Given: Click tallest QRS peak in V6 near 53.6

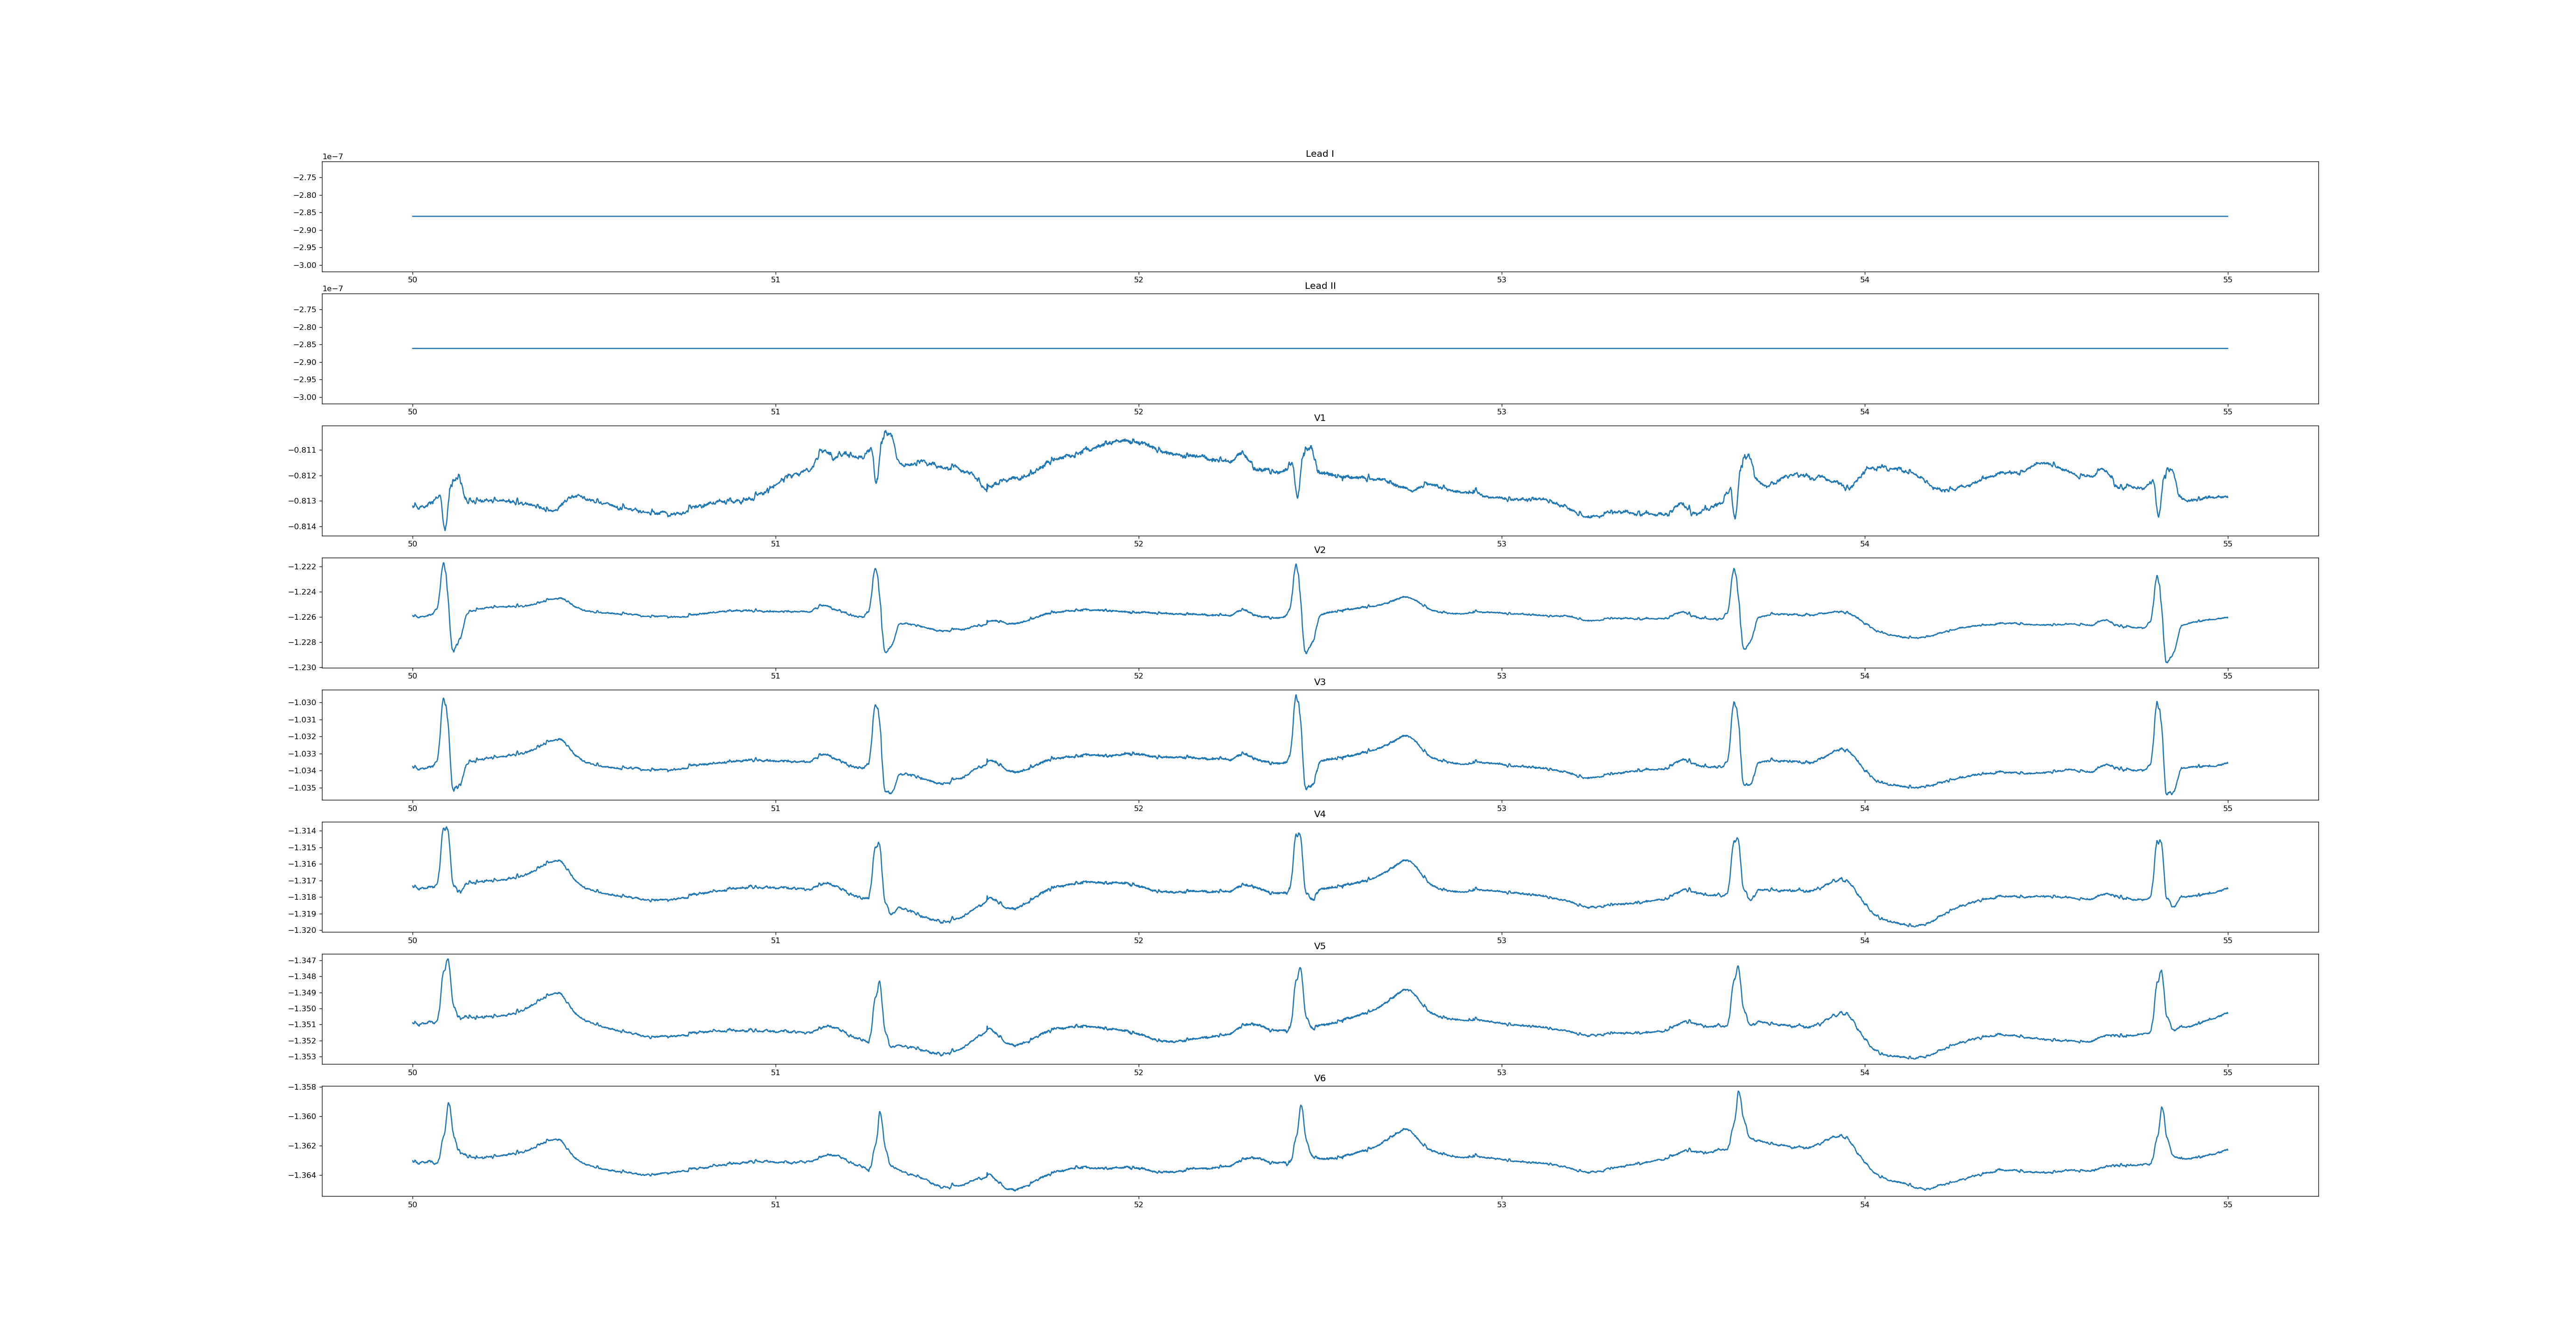Looking at the screenshot, I should (x=1738, y=1092).
